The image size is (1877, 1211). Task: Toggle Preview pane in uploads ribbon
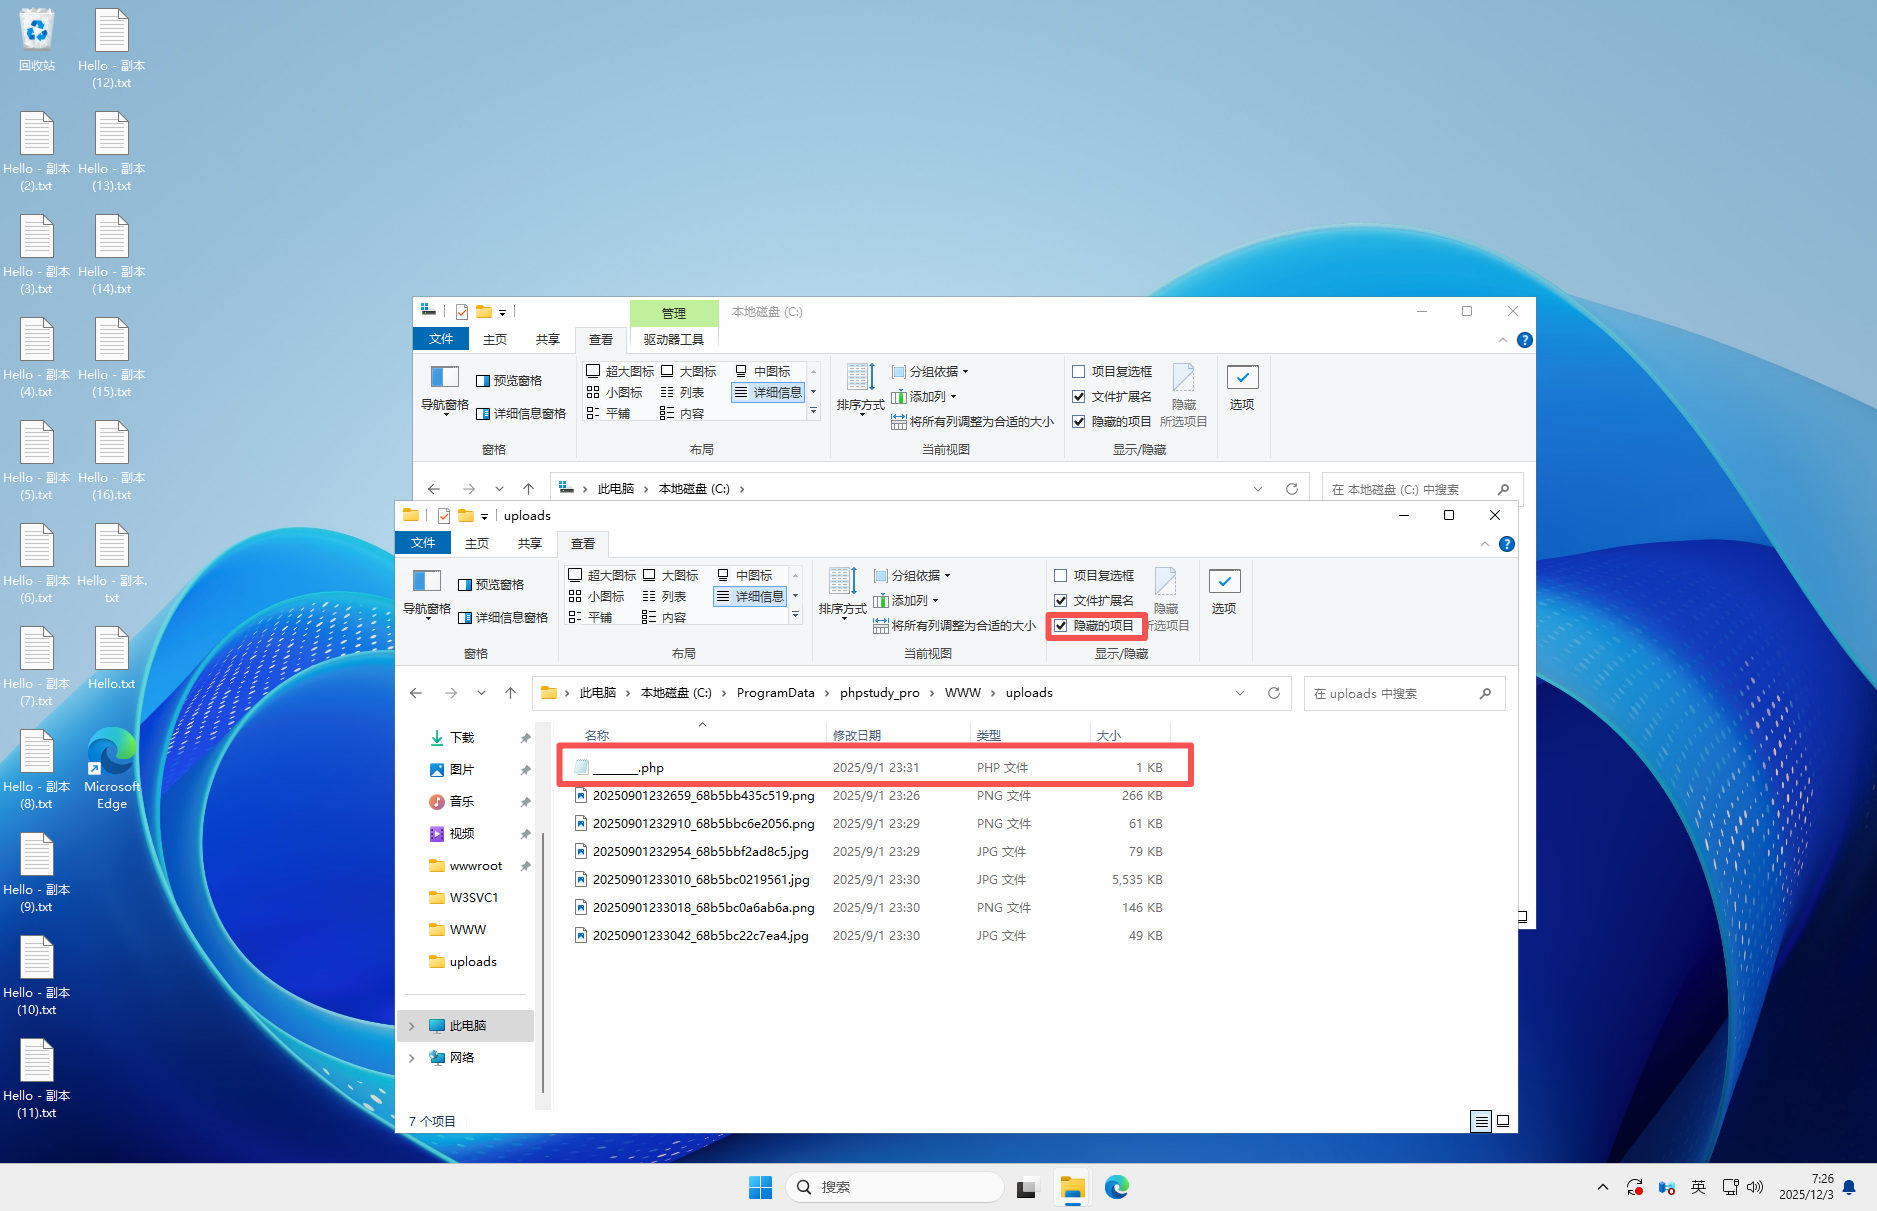[x=491, y=584]
